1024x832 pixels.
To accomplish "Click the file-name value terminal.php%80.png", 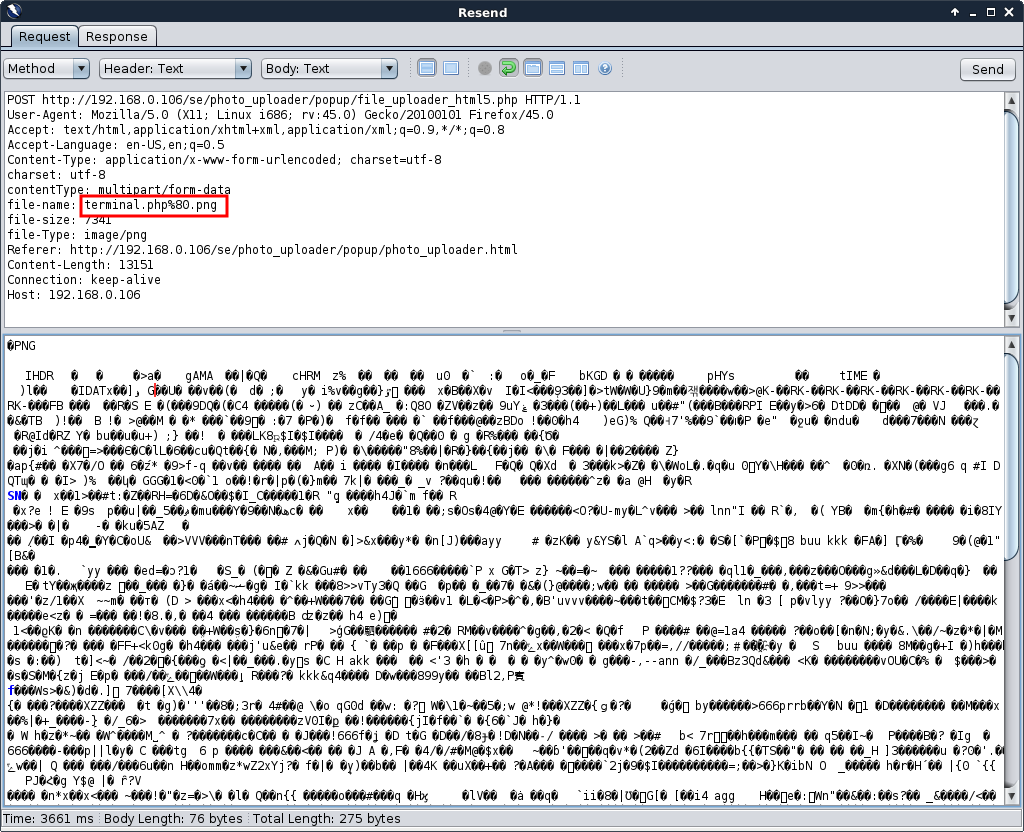I will 151,204.
